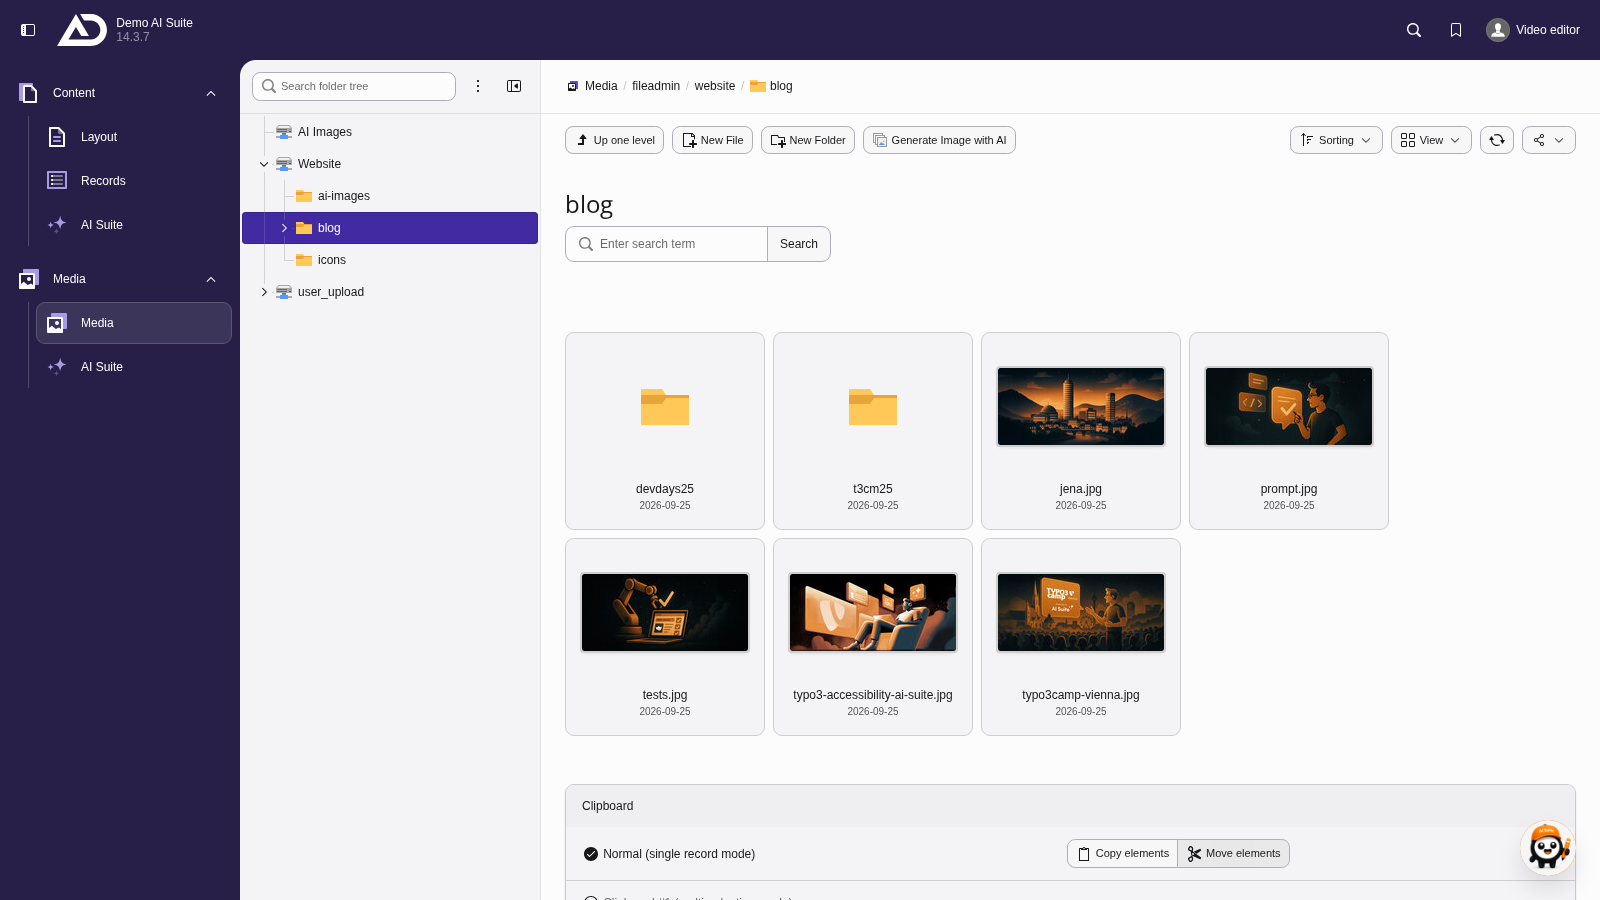Screen dimensions: 1600x900
Task: Open AI Suite under Content
Action: tap(134, 225)
